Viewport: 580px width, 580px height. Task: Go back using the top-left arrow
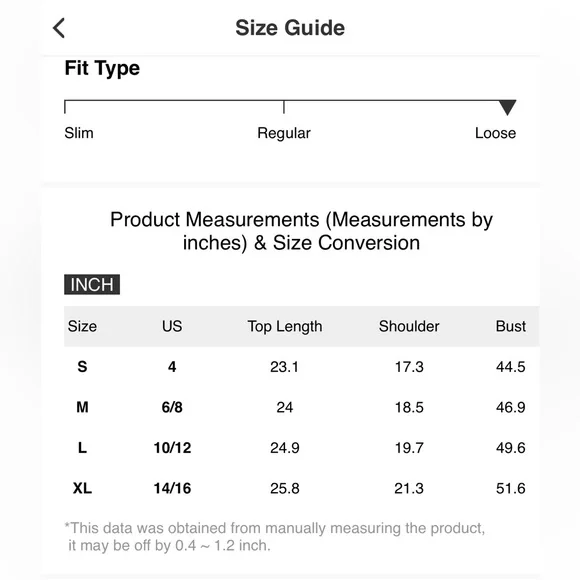click(59, 28)
